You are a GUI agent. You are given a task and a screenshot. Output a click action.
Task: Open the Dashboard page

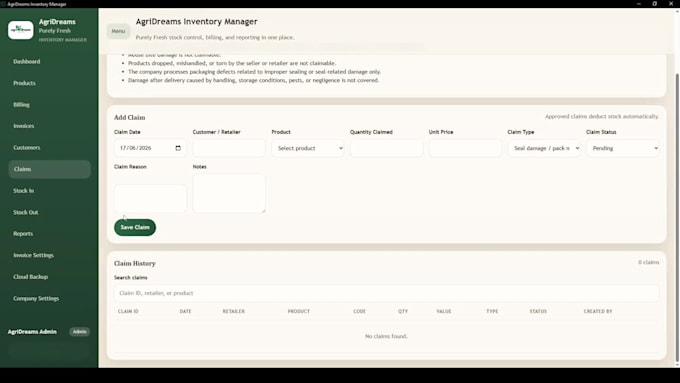49,62
